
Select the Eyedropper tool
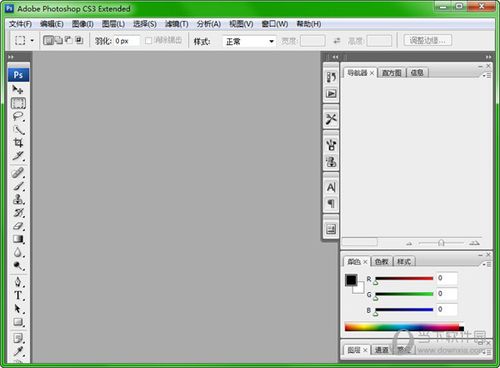[18, 351]
